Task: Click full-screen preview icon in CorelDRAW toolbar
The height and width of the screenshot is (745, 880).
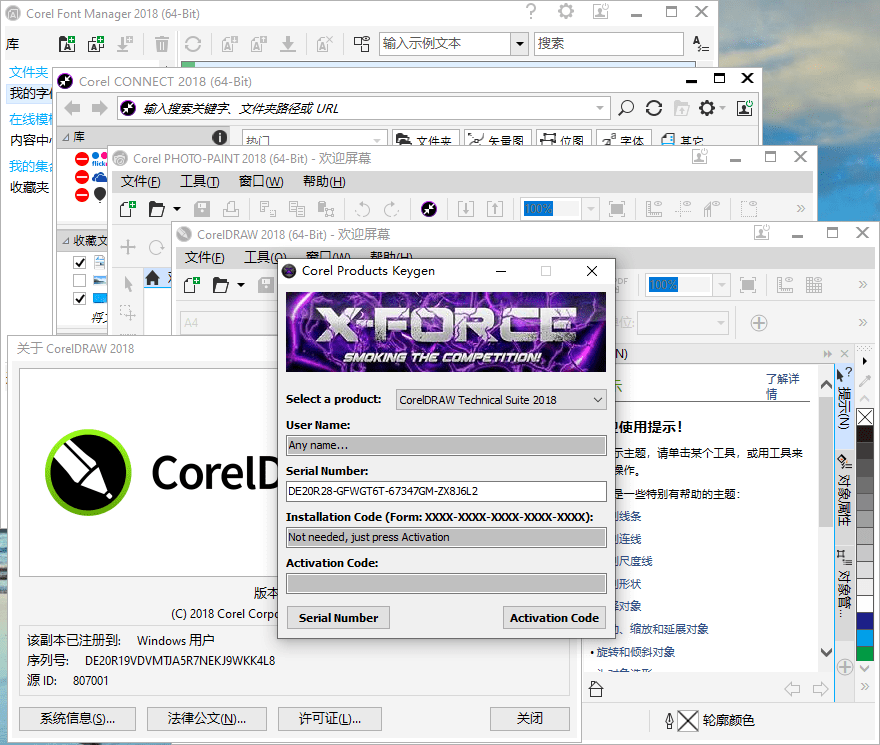Action: tap(748, 285)
